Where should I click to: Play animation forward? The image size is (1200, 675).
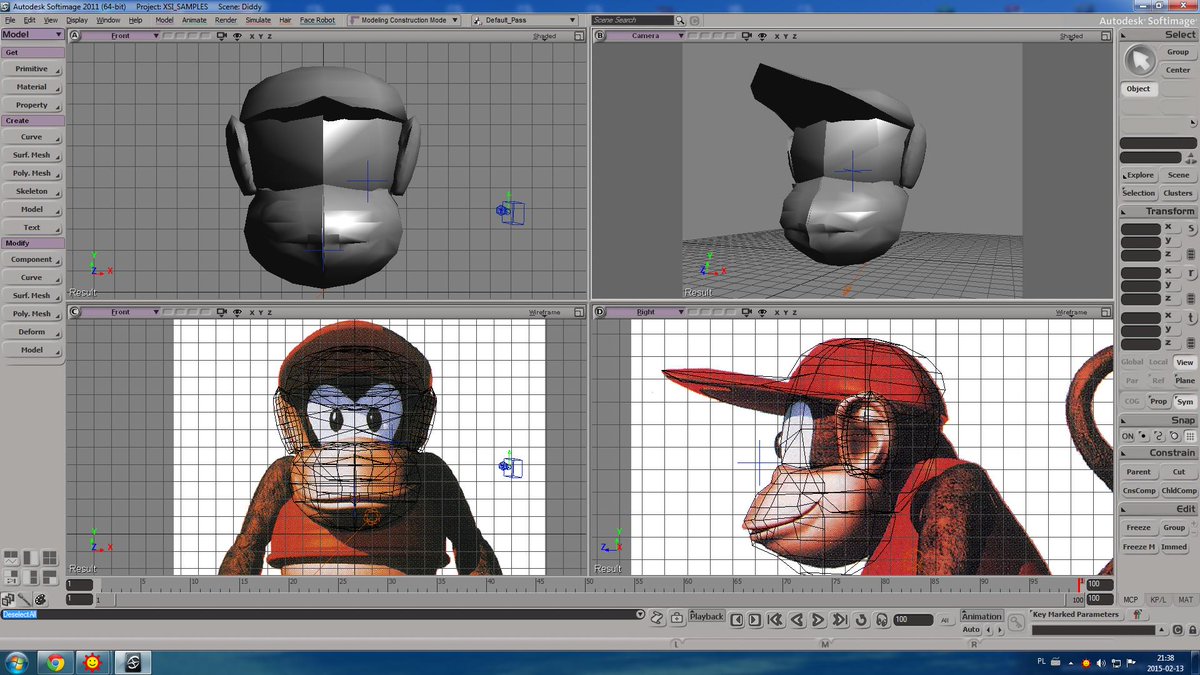click(818, 620)
